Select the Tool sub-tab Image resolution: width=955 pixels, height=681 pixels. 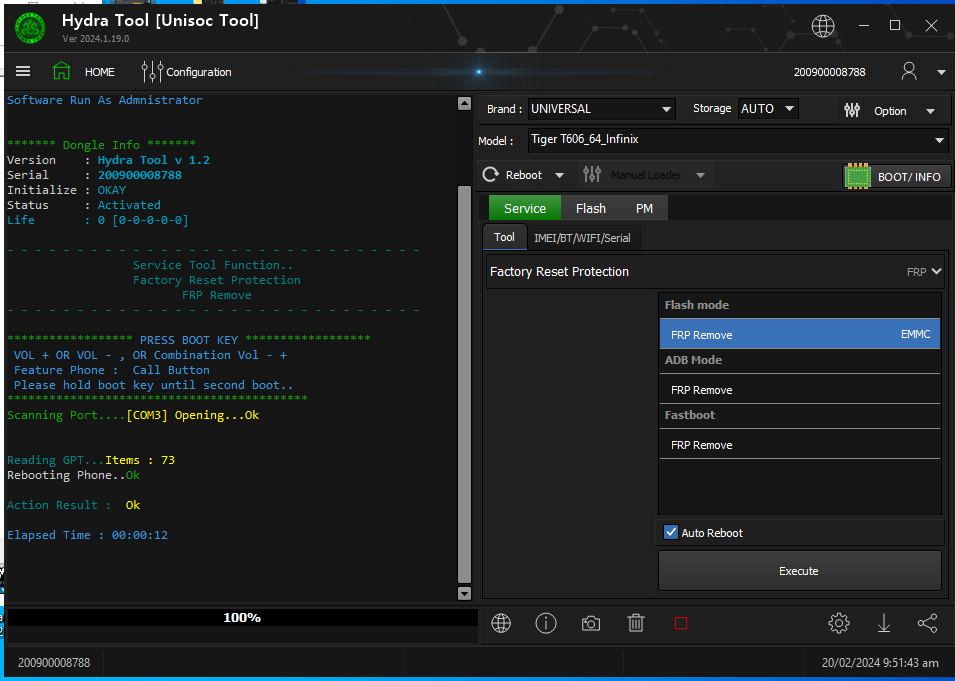click(504, 237)
